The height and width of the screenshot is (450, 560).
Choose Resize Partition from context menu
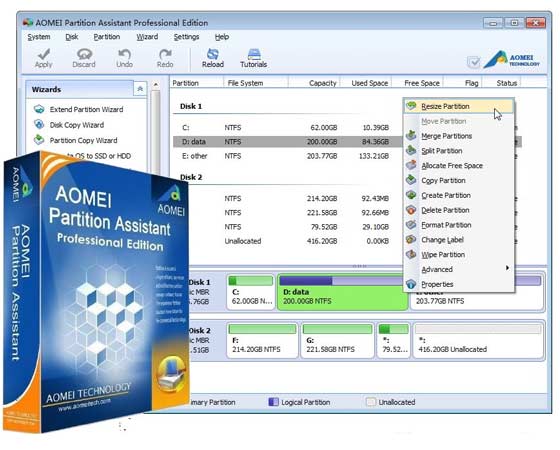pyautogui.click(x=459, y=106)
